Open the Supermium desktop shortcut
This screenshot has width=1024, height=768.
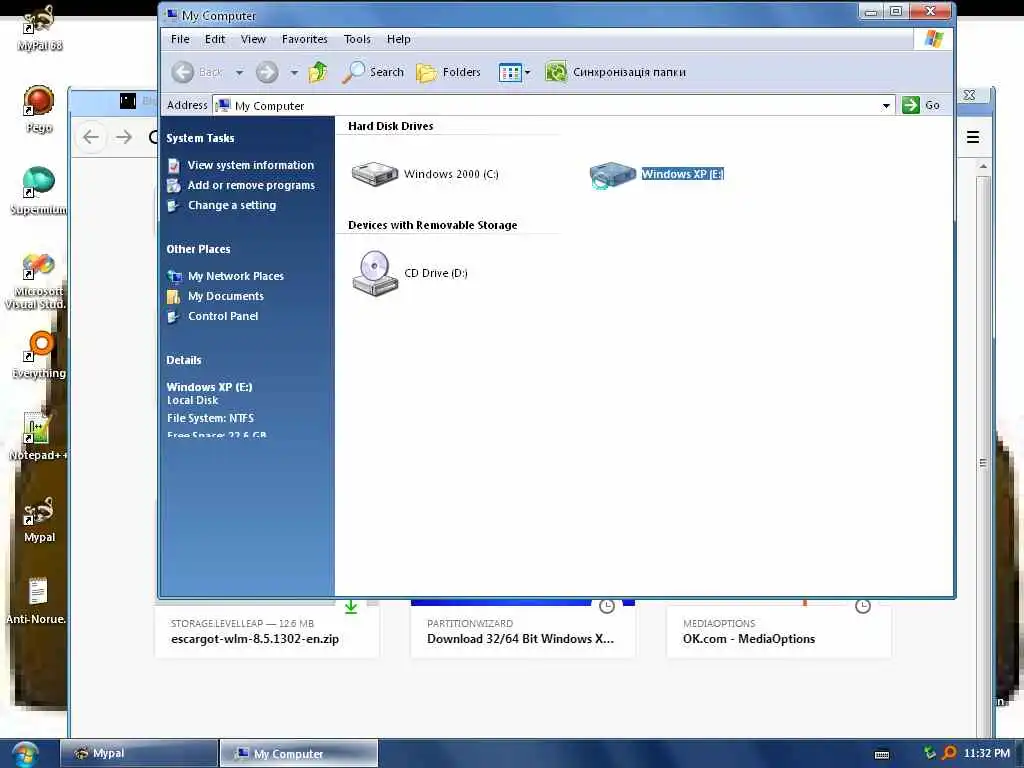tap(39, 191)
